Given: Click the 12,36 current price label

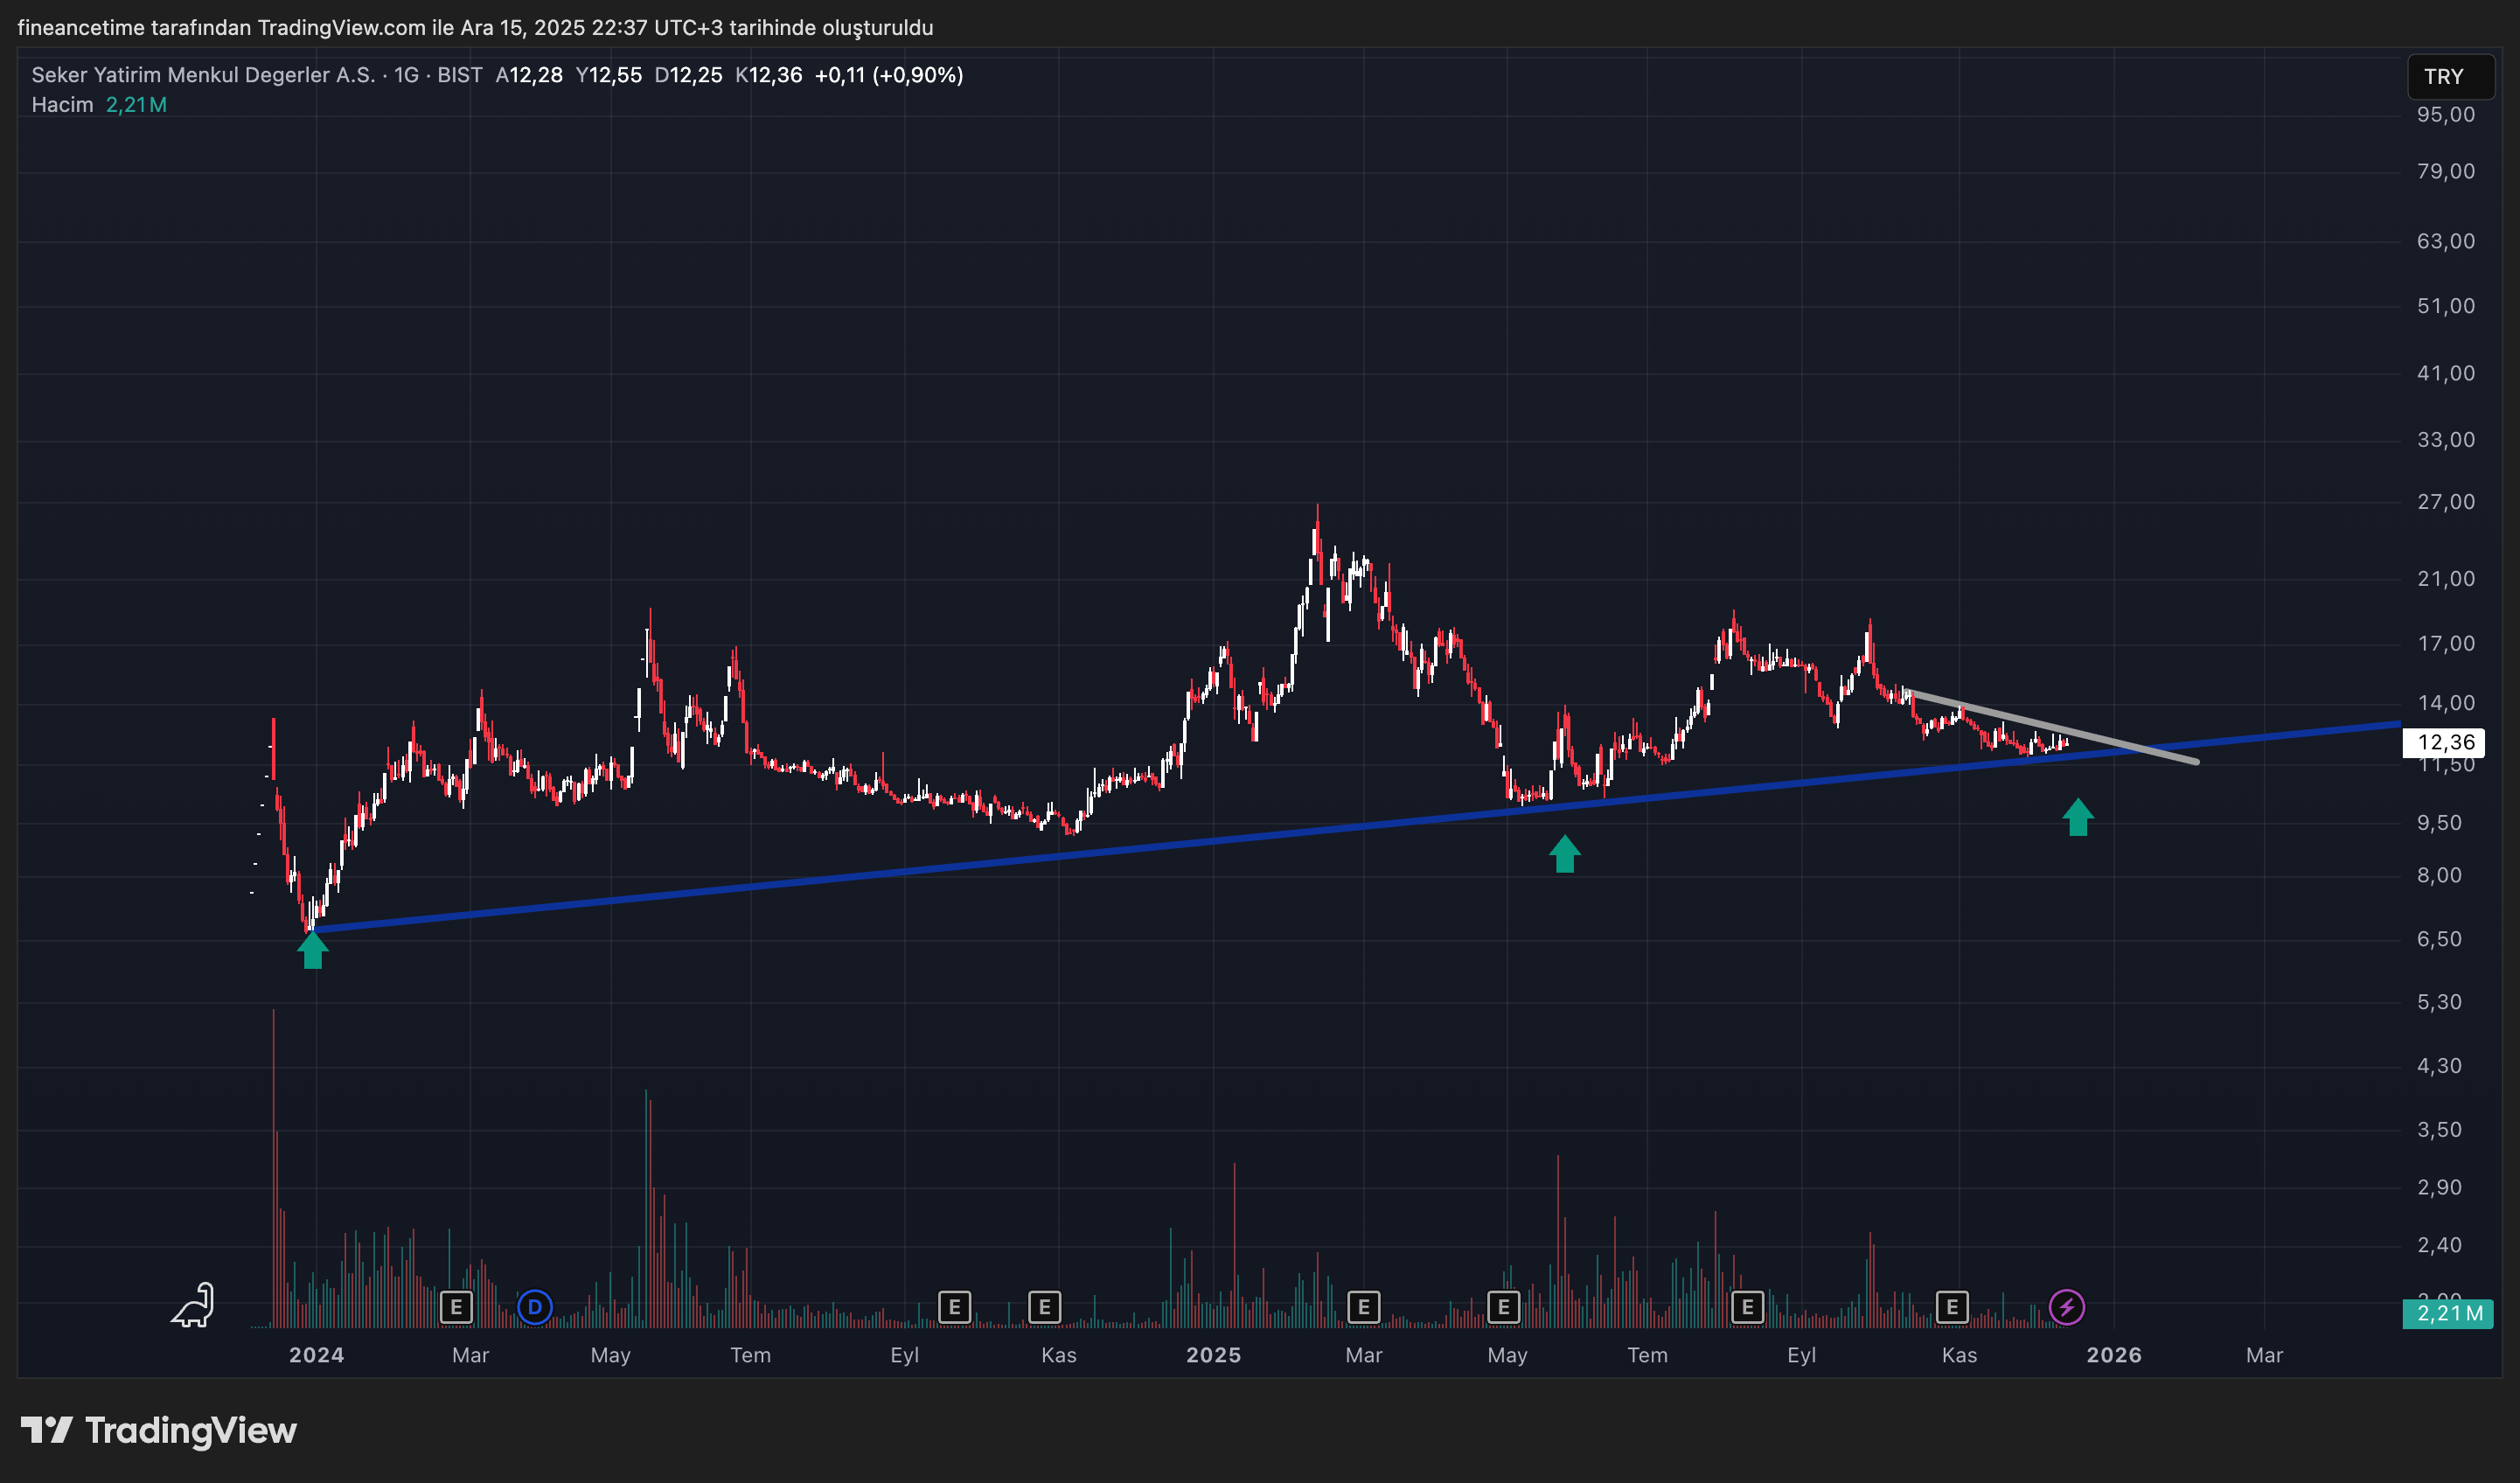Looking at the screenshot, I should tap(2444, 742).
